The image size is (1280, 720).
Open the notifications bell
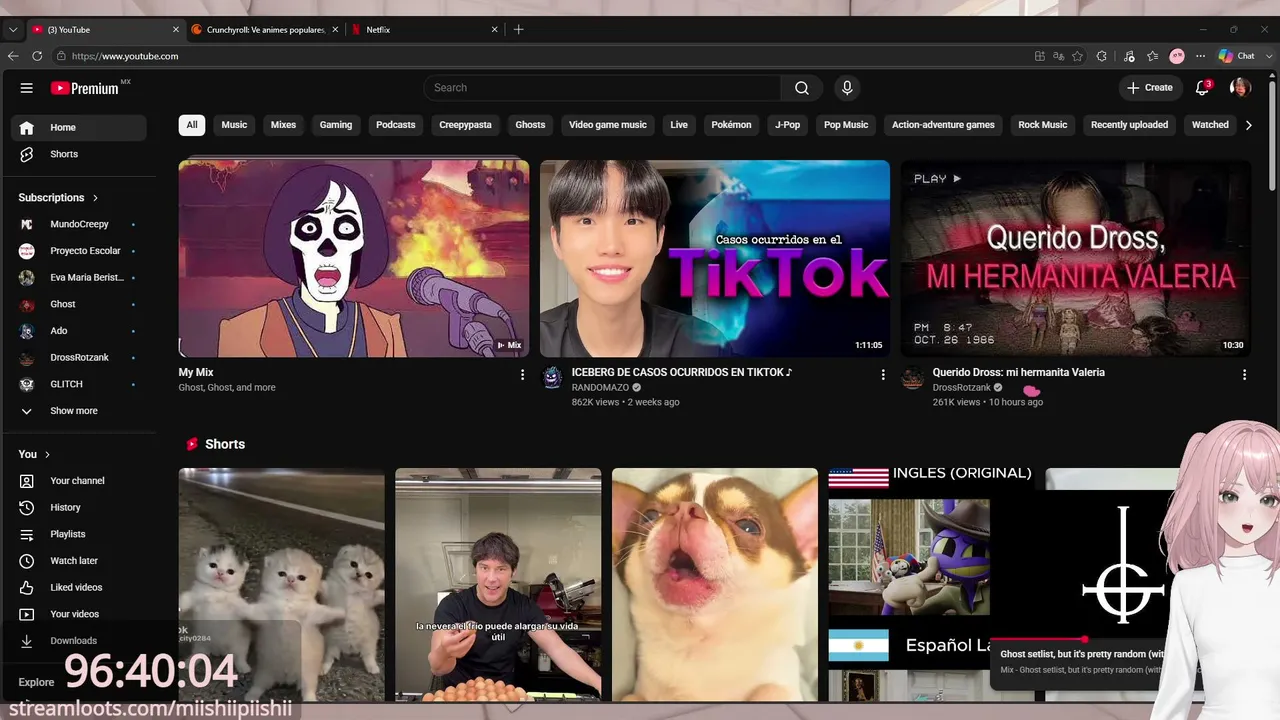tap(1203, 88)
